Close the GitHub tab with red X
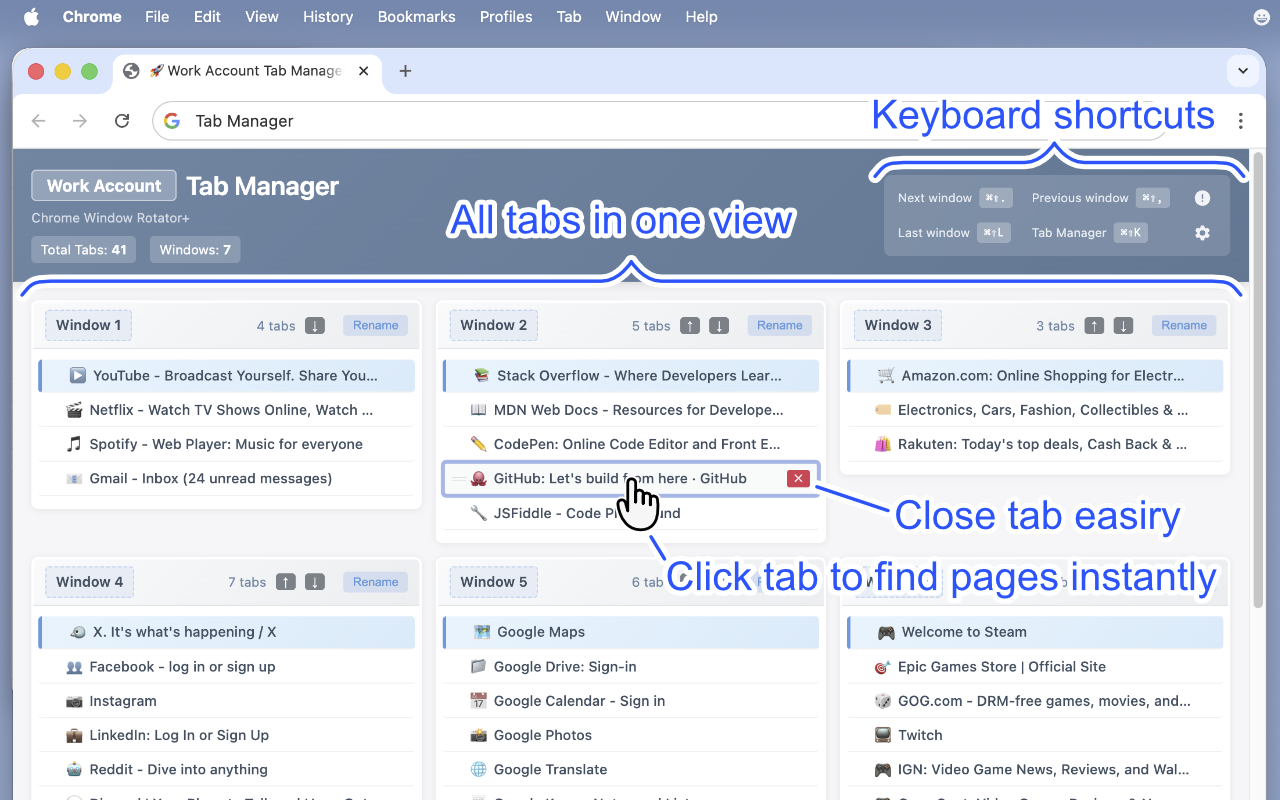Viewport: 1280px width, 800px height. coord(798,479)
